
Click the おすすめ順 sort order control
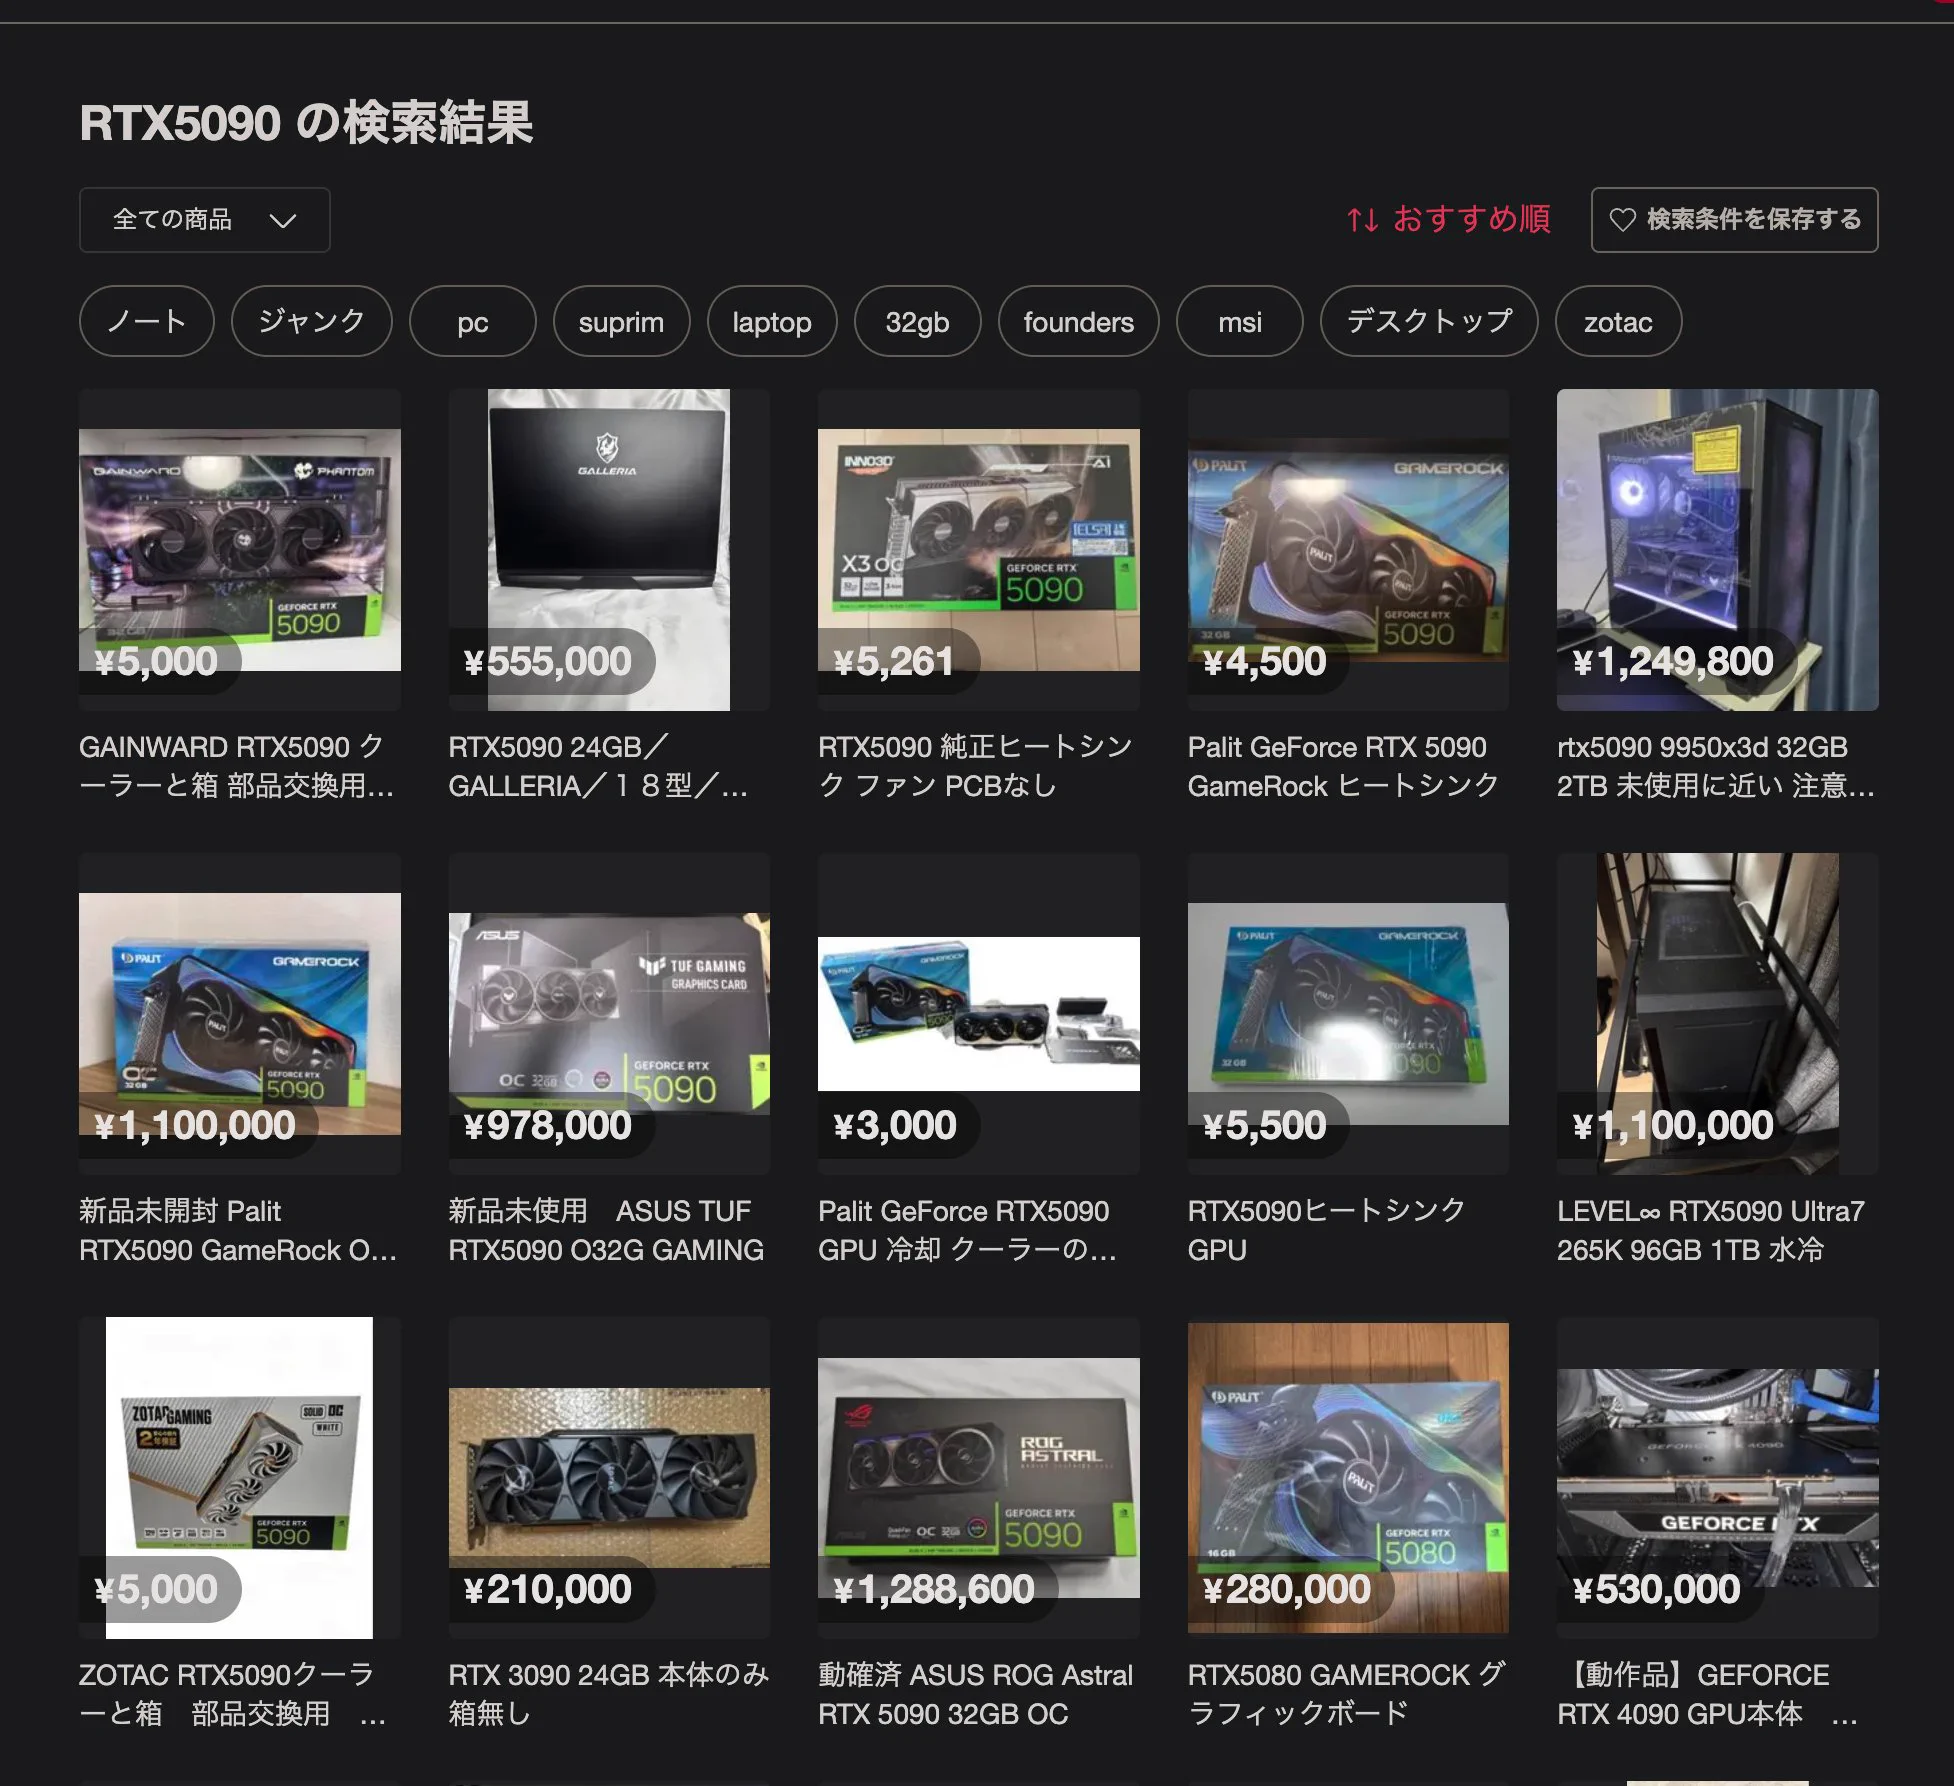tap(1448, 219)
